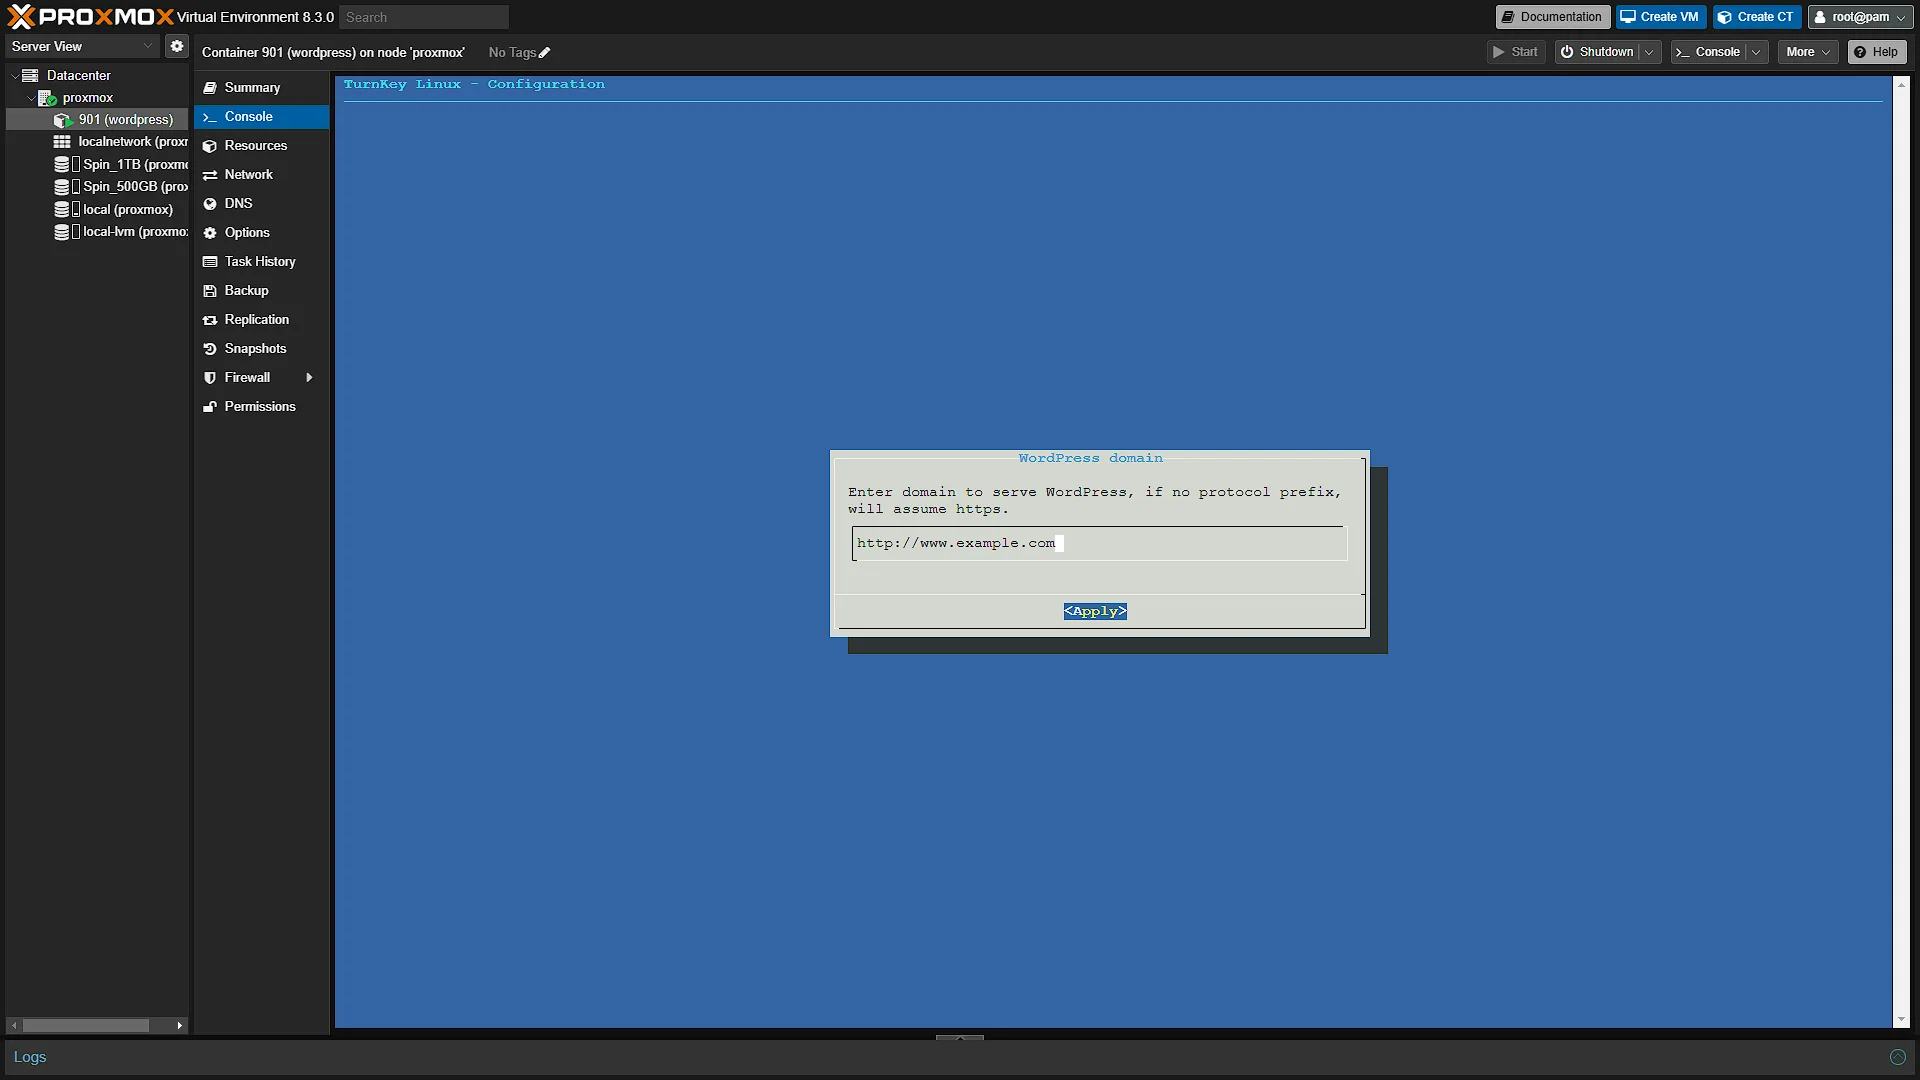Expand the Console options arrow

pos(1757,52)
